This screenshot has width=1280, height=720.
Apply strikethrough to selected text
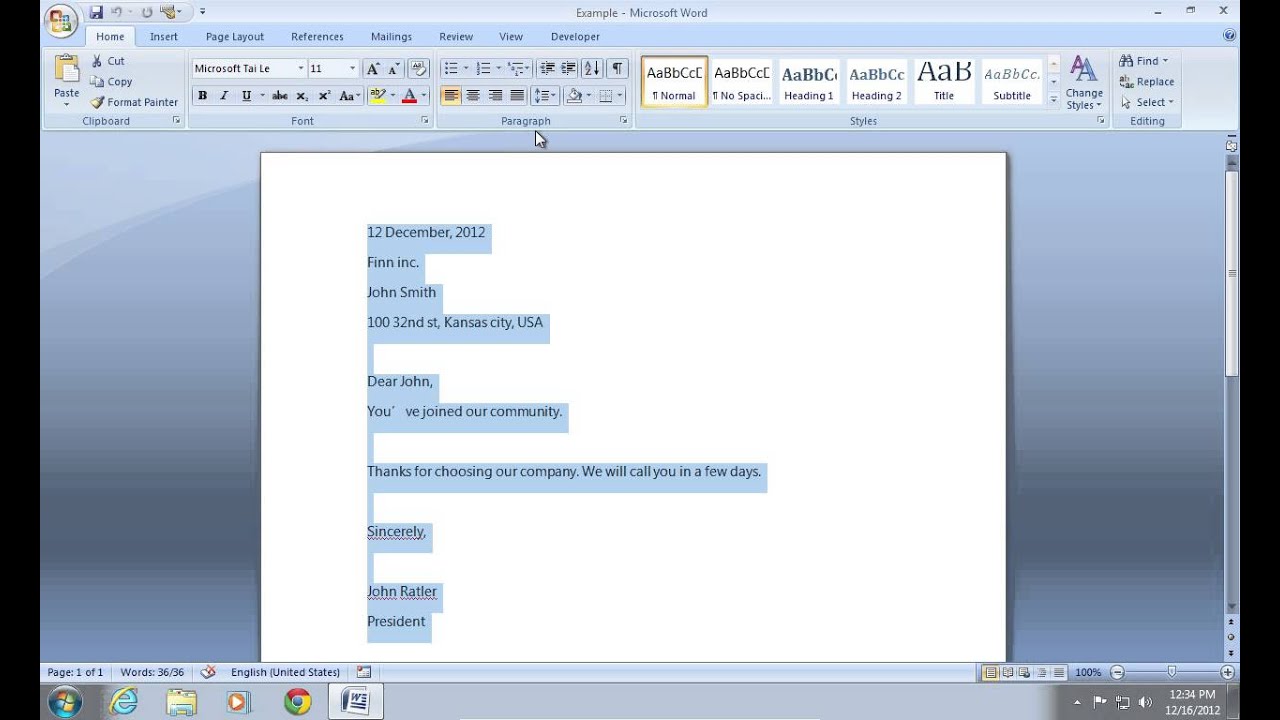pyautogui.click(x=280, y=96)
